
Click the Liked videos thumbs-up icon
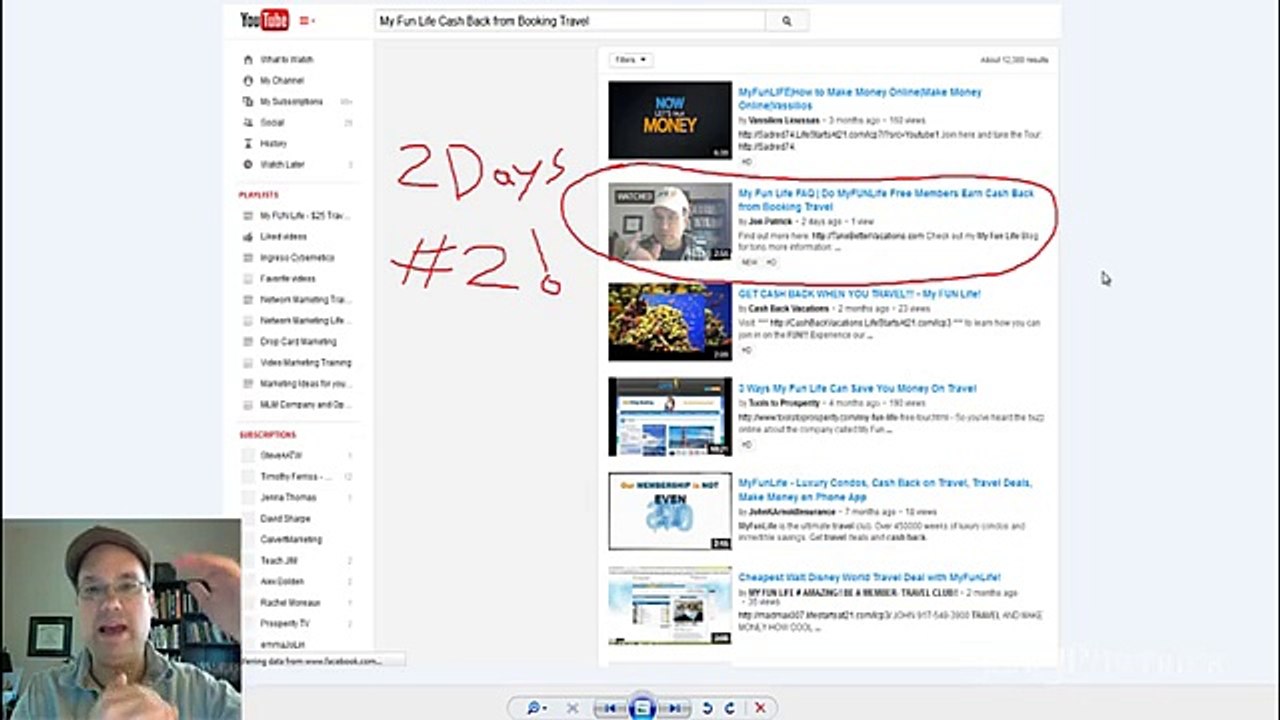click(x=248, y=237)
